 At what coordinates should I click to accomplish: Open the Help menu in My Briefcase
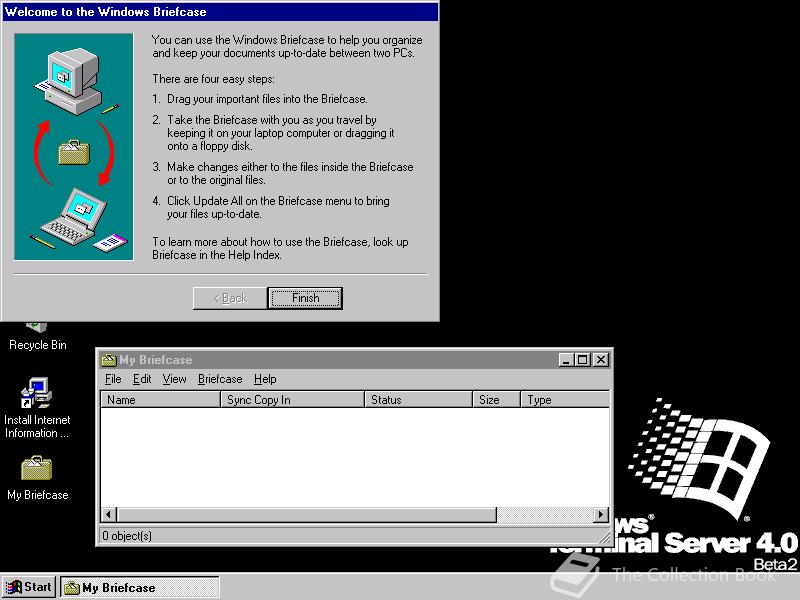pos(265,379)
